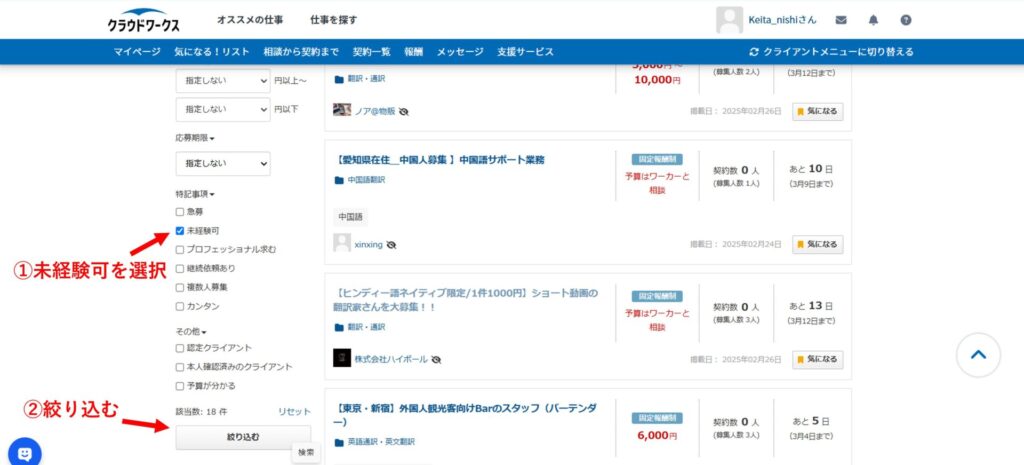Viewport: 1024px width, 465px height.
Task: Collapse the その他 section header
Action: pyautogui.click(x=191, y=332)
